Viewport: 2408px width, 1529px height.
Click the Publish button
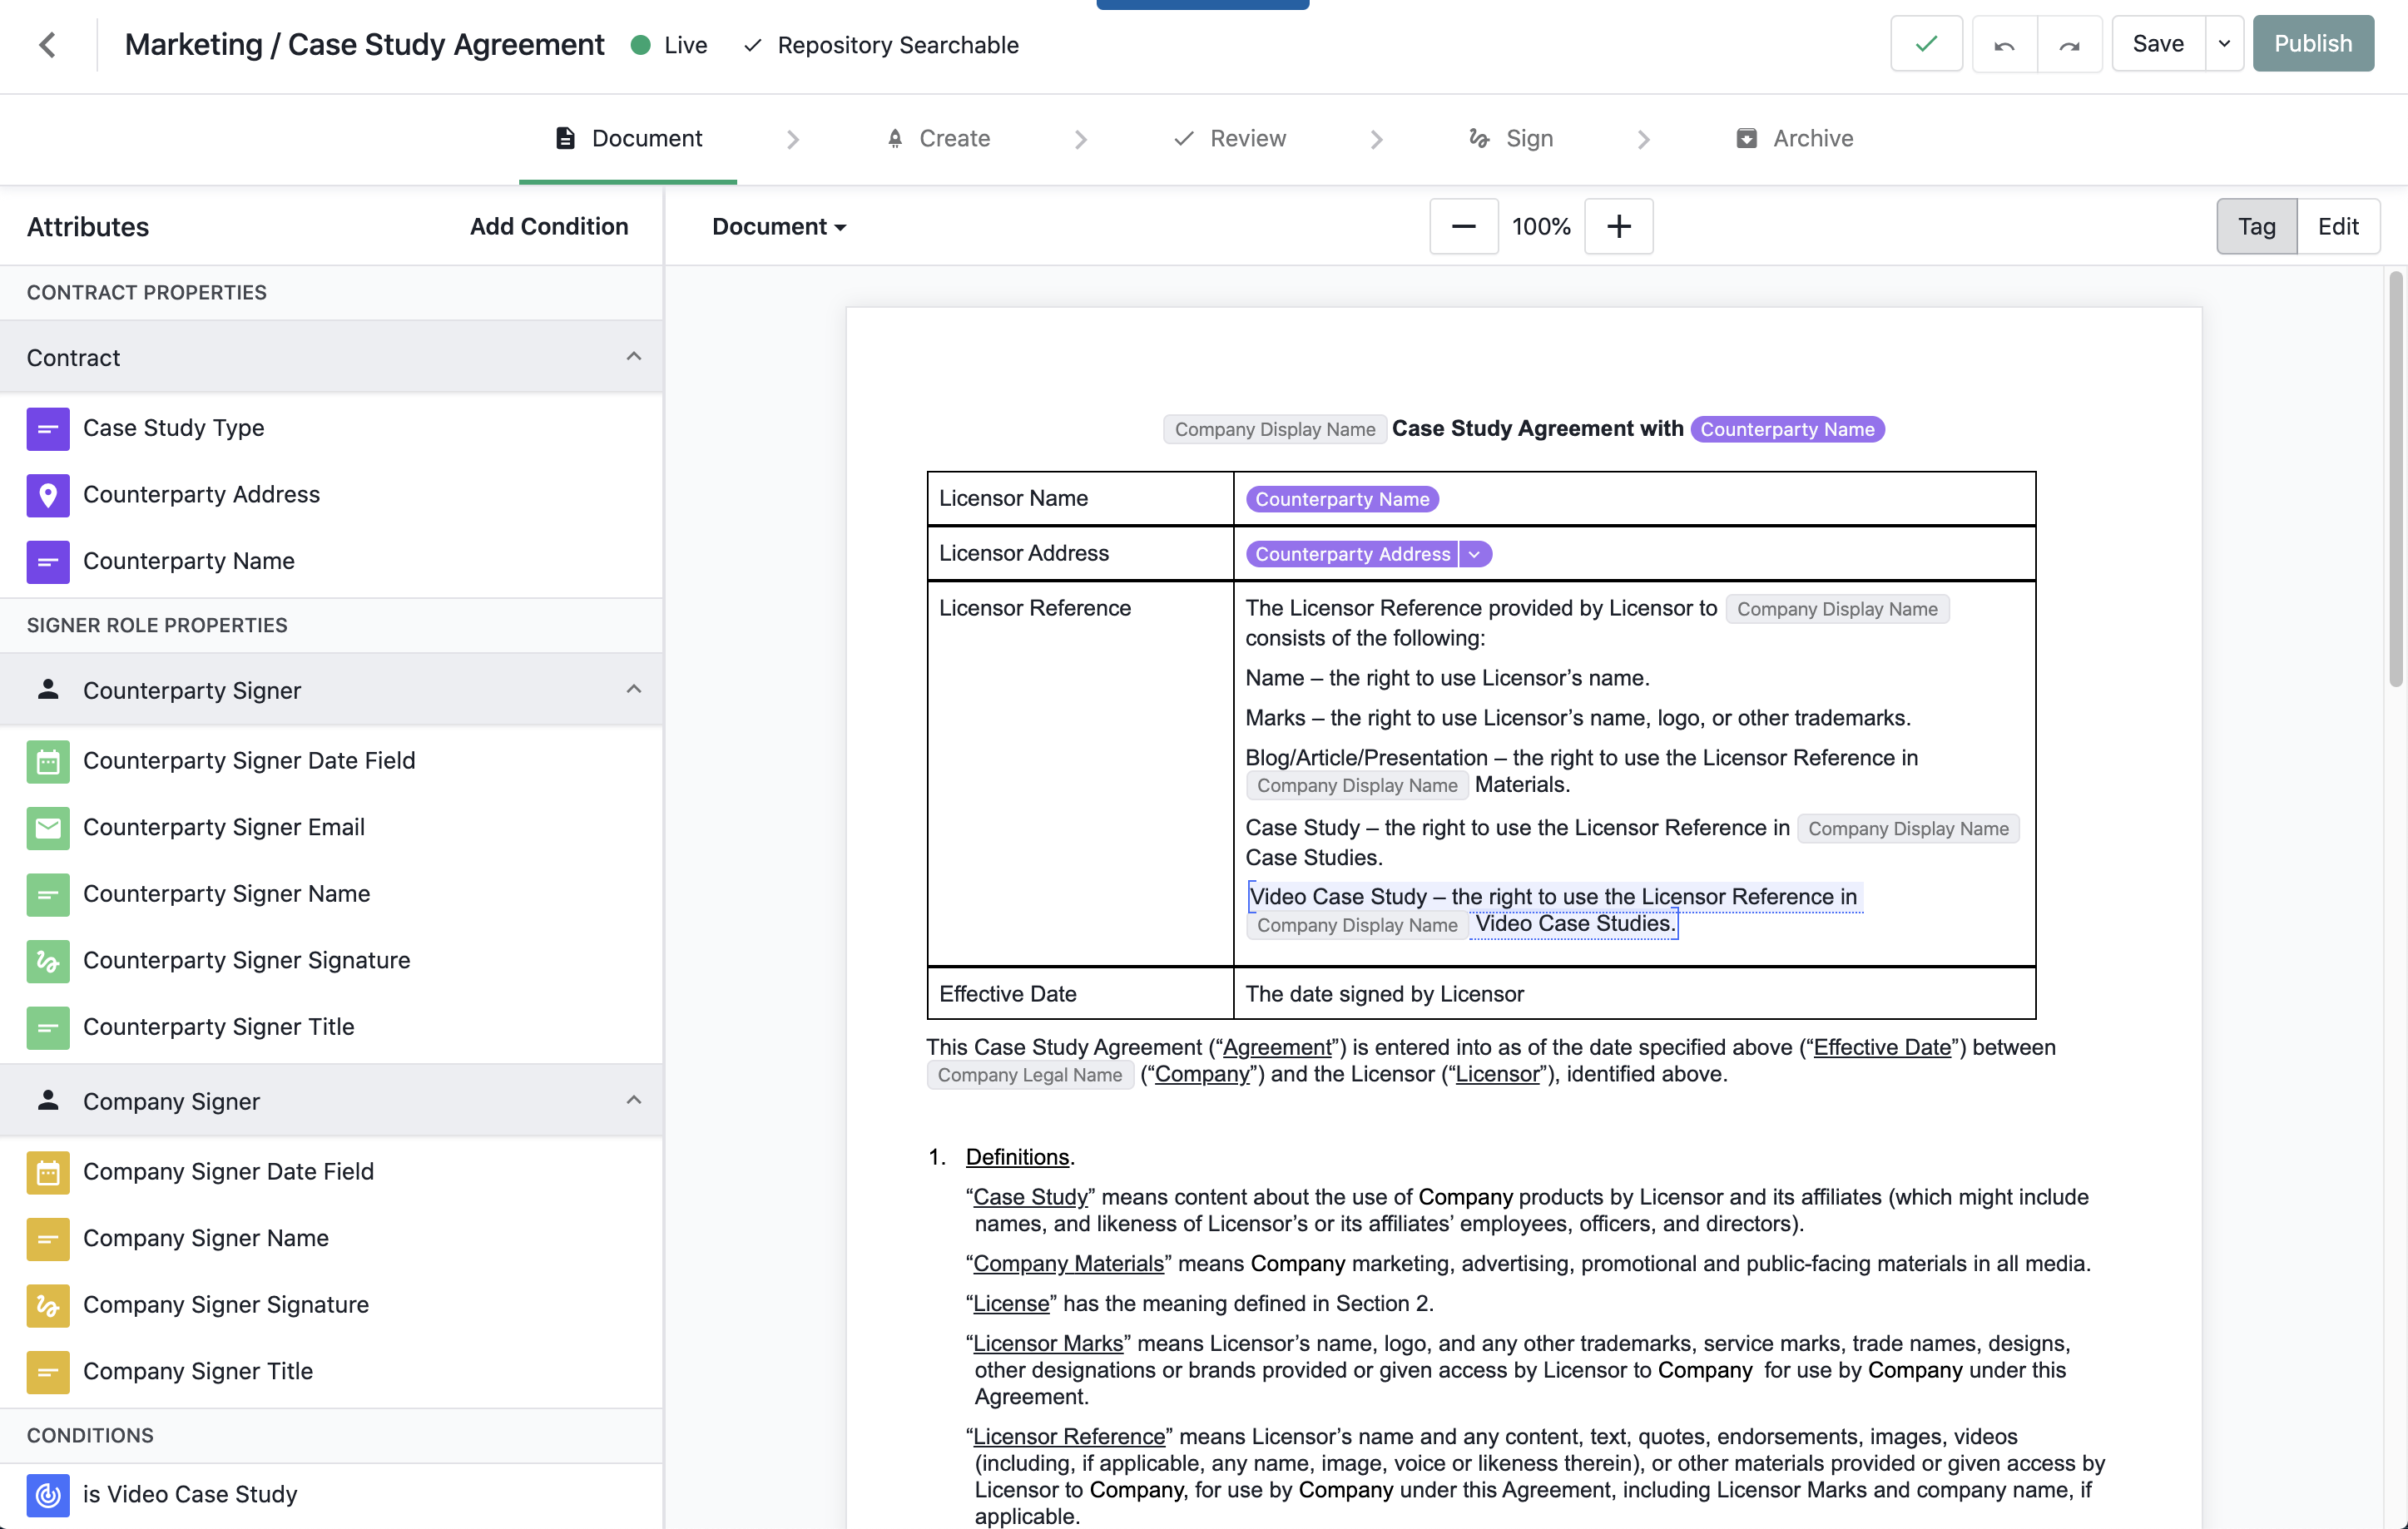click(2312, 44)
